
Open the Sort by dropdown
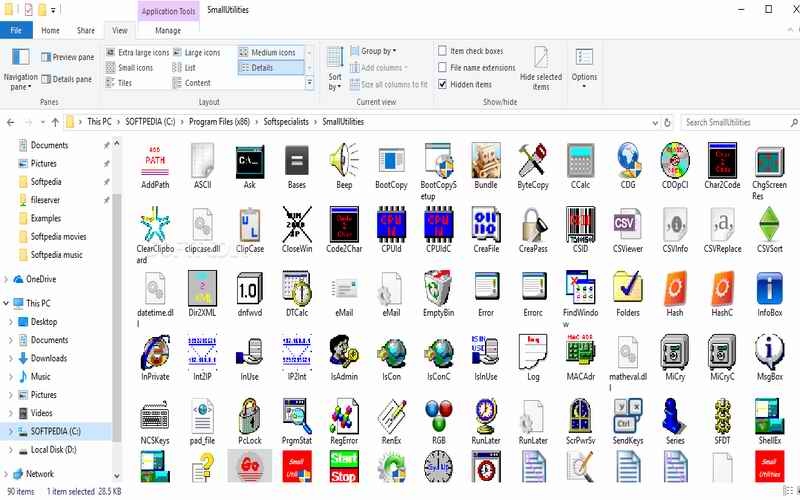335,66
